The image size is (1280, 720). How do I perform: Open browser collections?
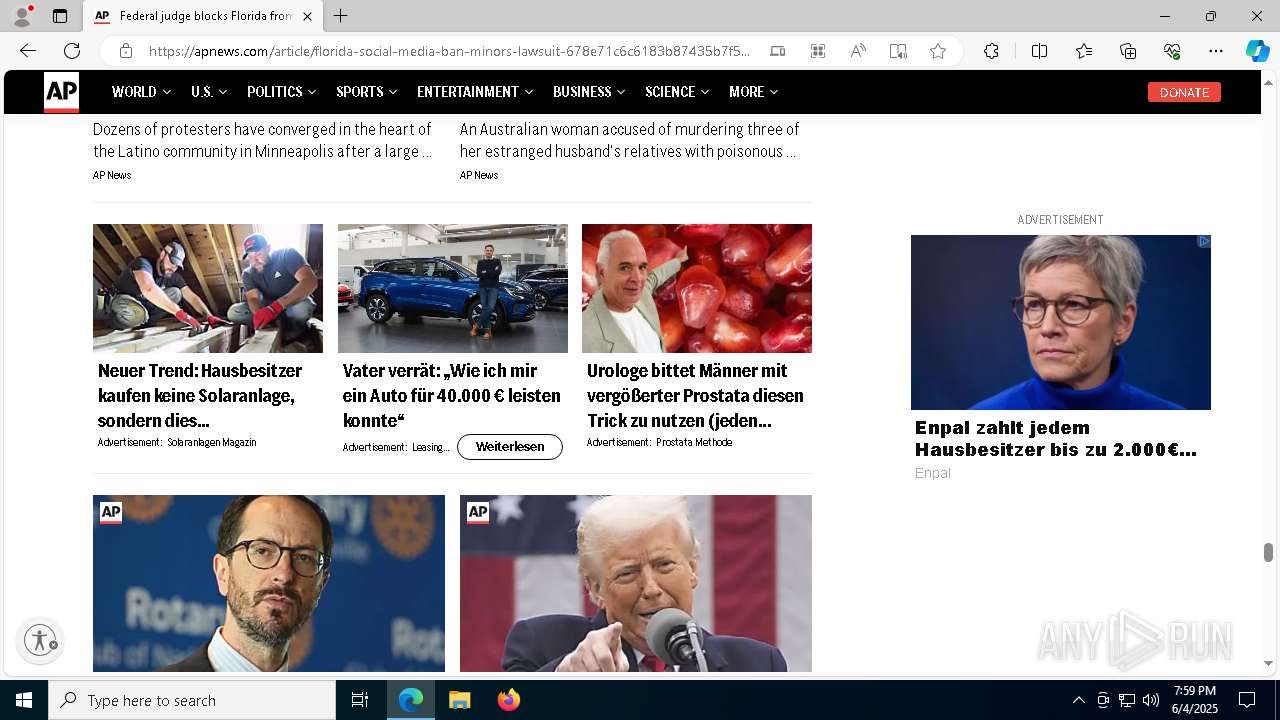click(1128, 51)
